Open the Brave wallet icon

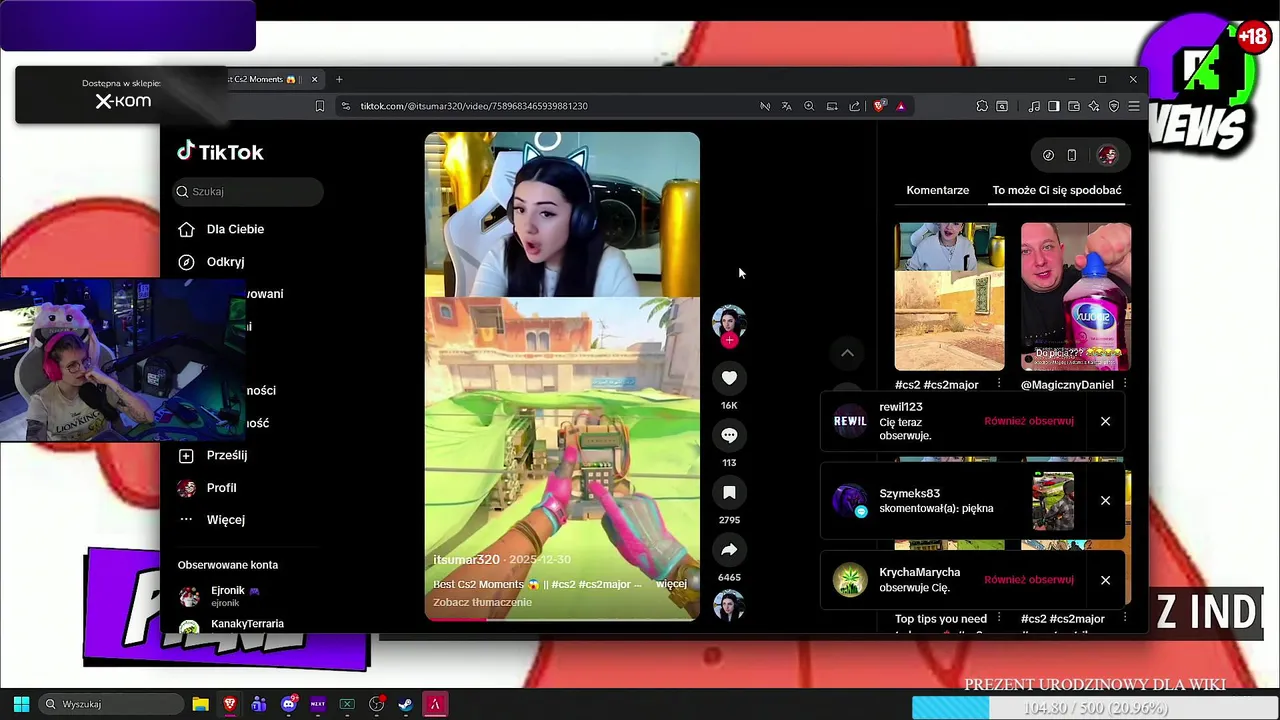[1074, 106]
